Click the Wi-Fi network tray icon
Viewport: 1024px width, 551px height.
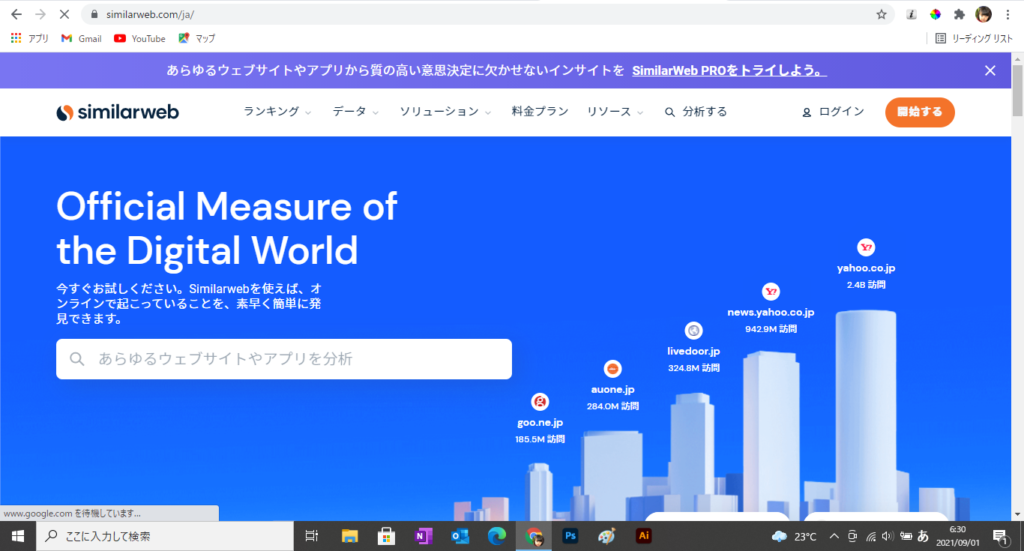point(871,537)
